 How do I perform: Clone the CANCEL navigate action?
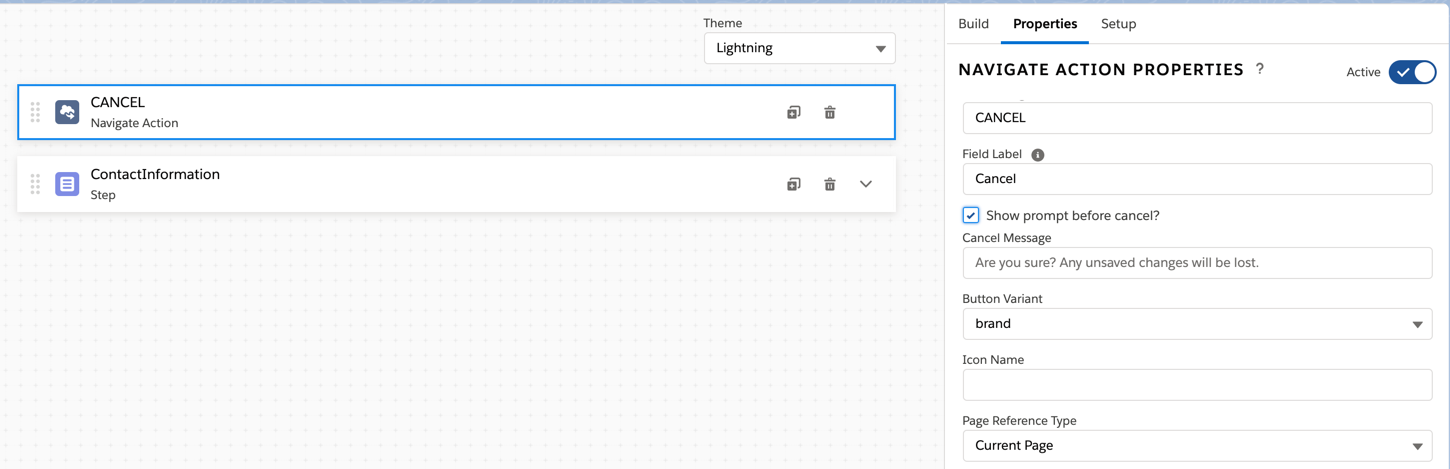pos(793,112)
